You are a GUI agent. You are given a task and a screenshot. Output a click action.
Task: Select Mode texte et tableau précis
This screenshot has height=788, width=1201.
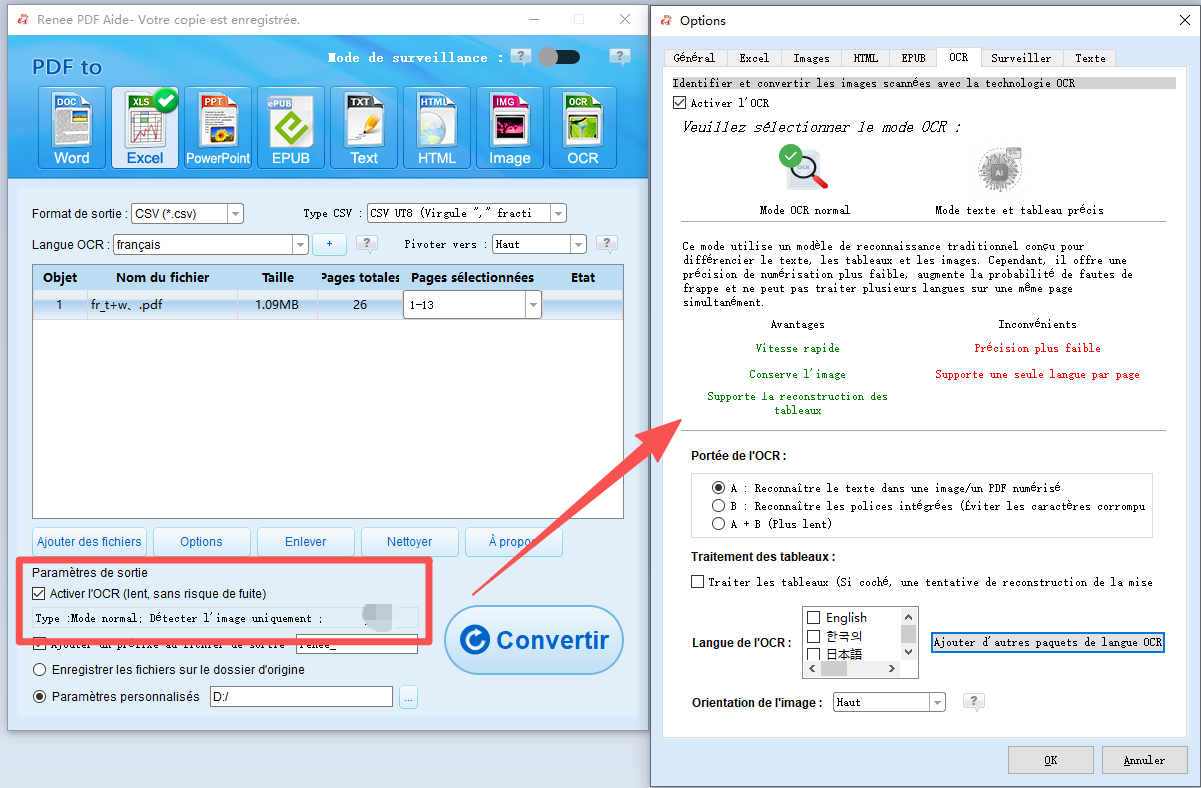click(997, 170)
